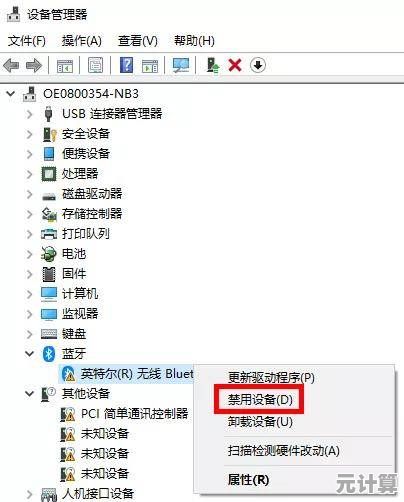Click the black down-arrow disable device toolbar icon
The width and height of the screenshot is (404, 502).
tap(258, 65)
